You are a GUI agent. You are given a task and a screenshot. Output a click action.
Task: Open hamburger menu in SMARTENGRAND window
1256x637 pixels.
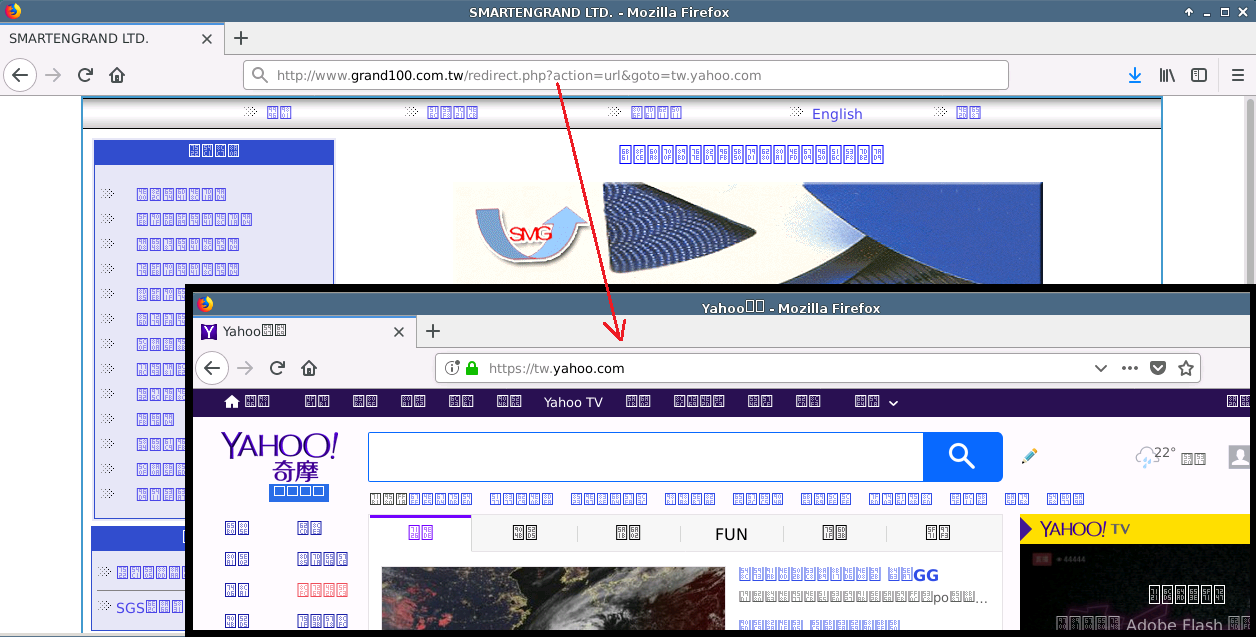(1237, 75)
